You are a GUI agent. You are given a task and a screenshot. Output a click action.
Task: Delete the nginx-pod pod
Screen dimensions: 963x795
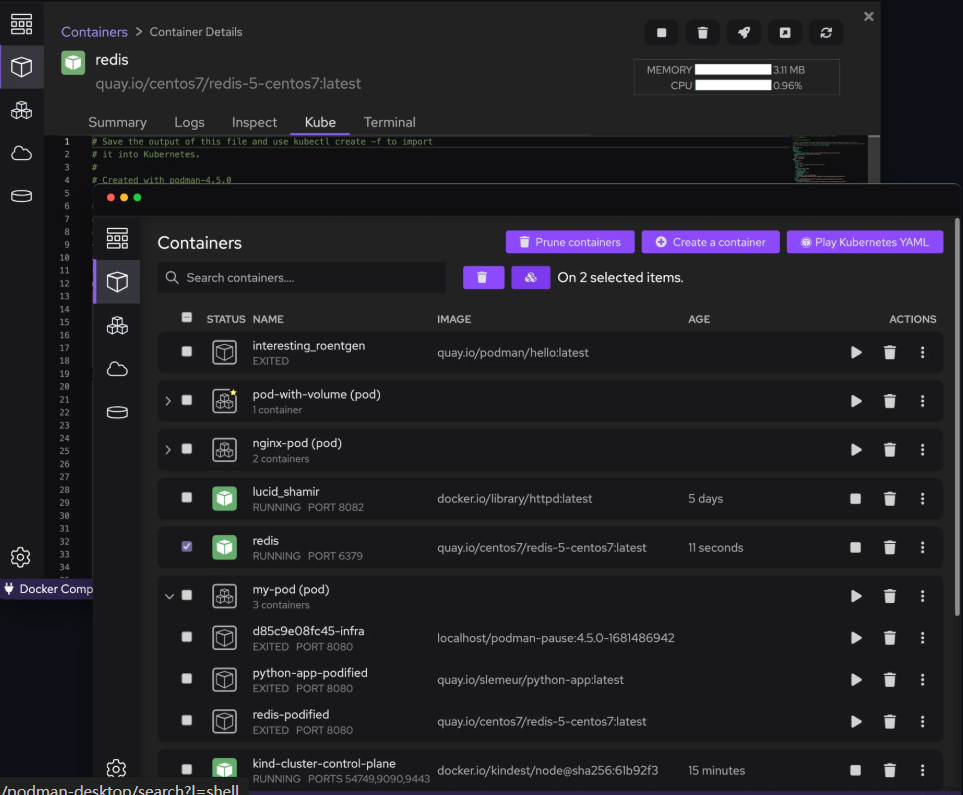point(889,450)
